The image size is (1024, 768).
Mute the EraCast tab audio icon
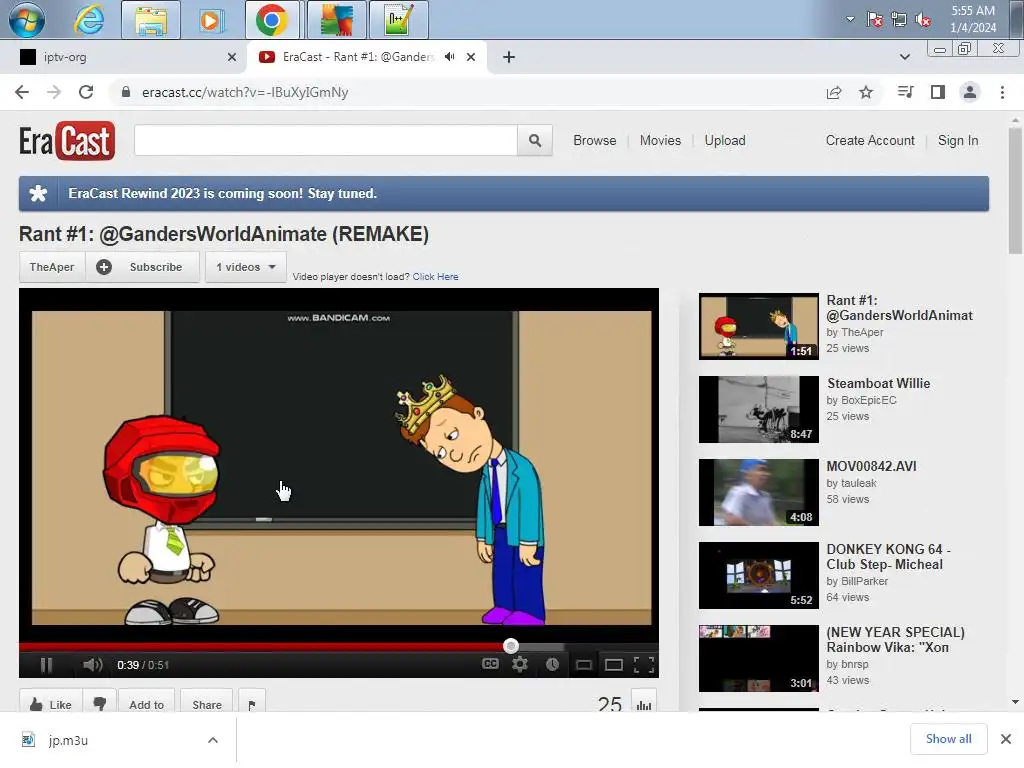(449, 57)
